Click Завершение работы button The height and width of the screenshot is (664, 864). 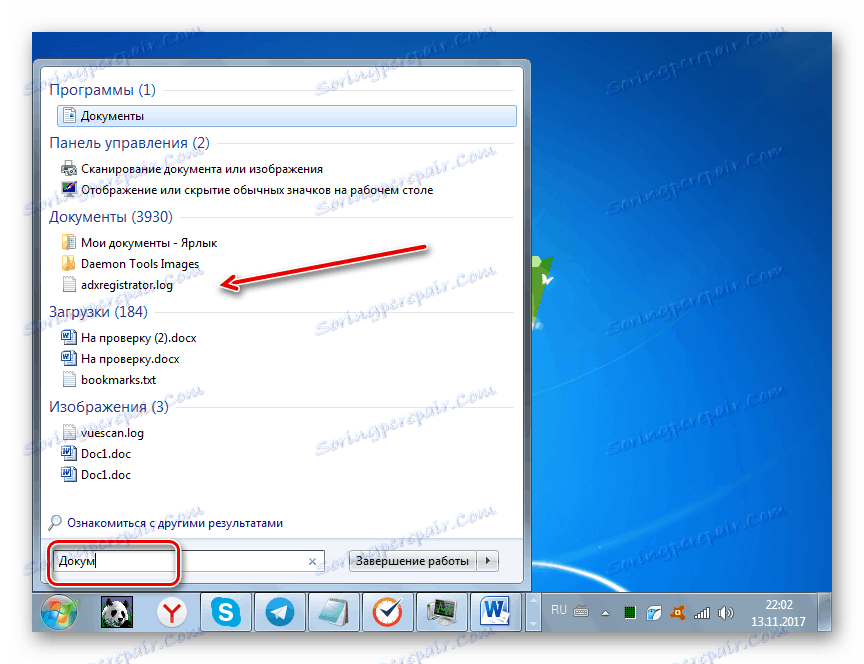tap(412, 561)
